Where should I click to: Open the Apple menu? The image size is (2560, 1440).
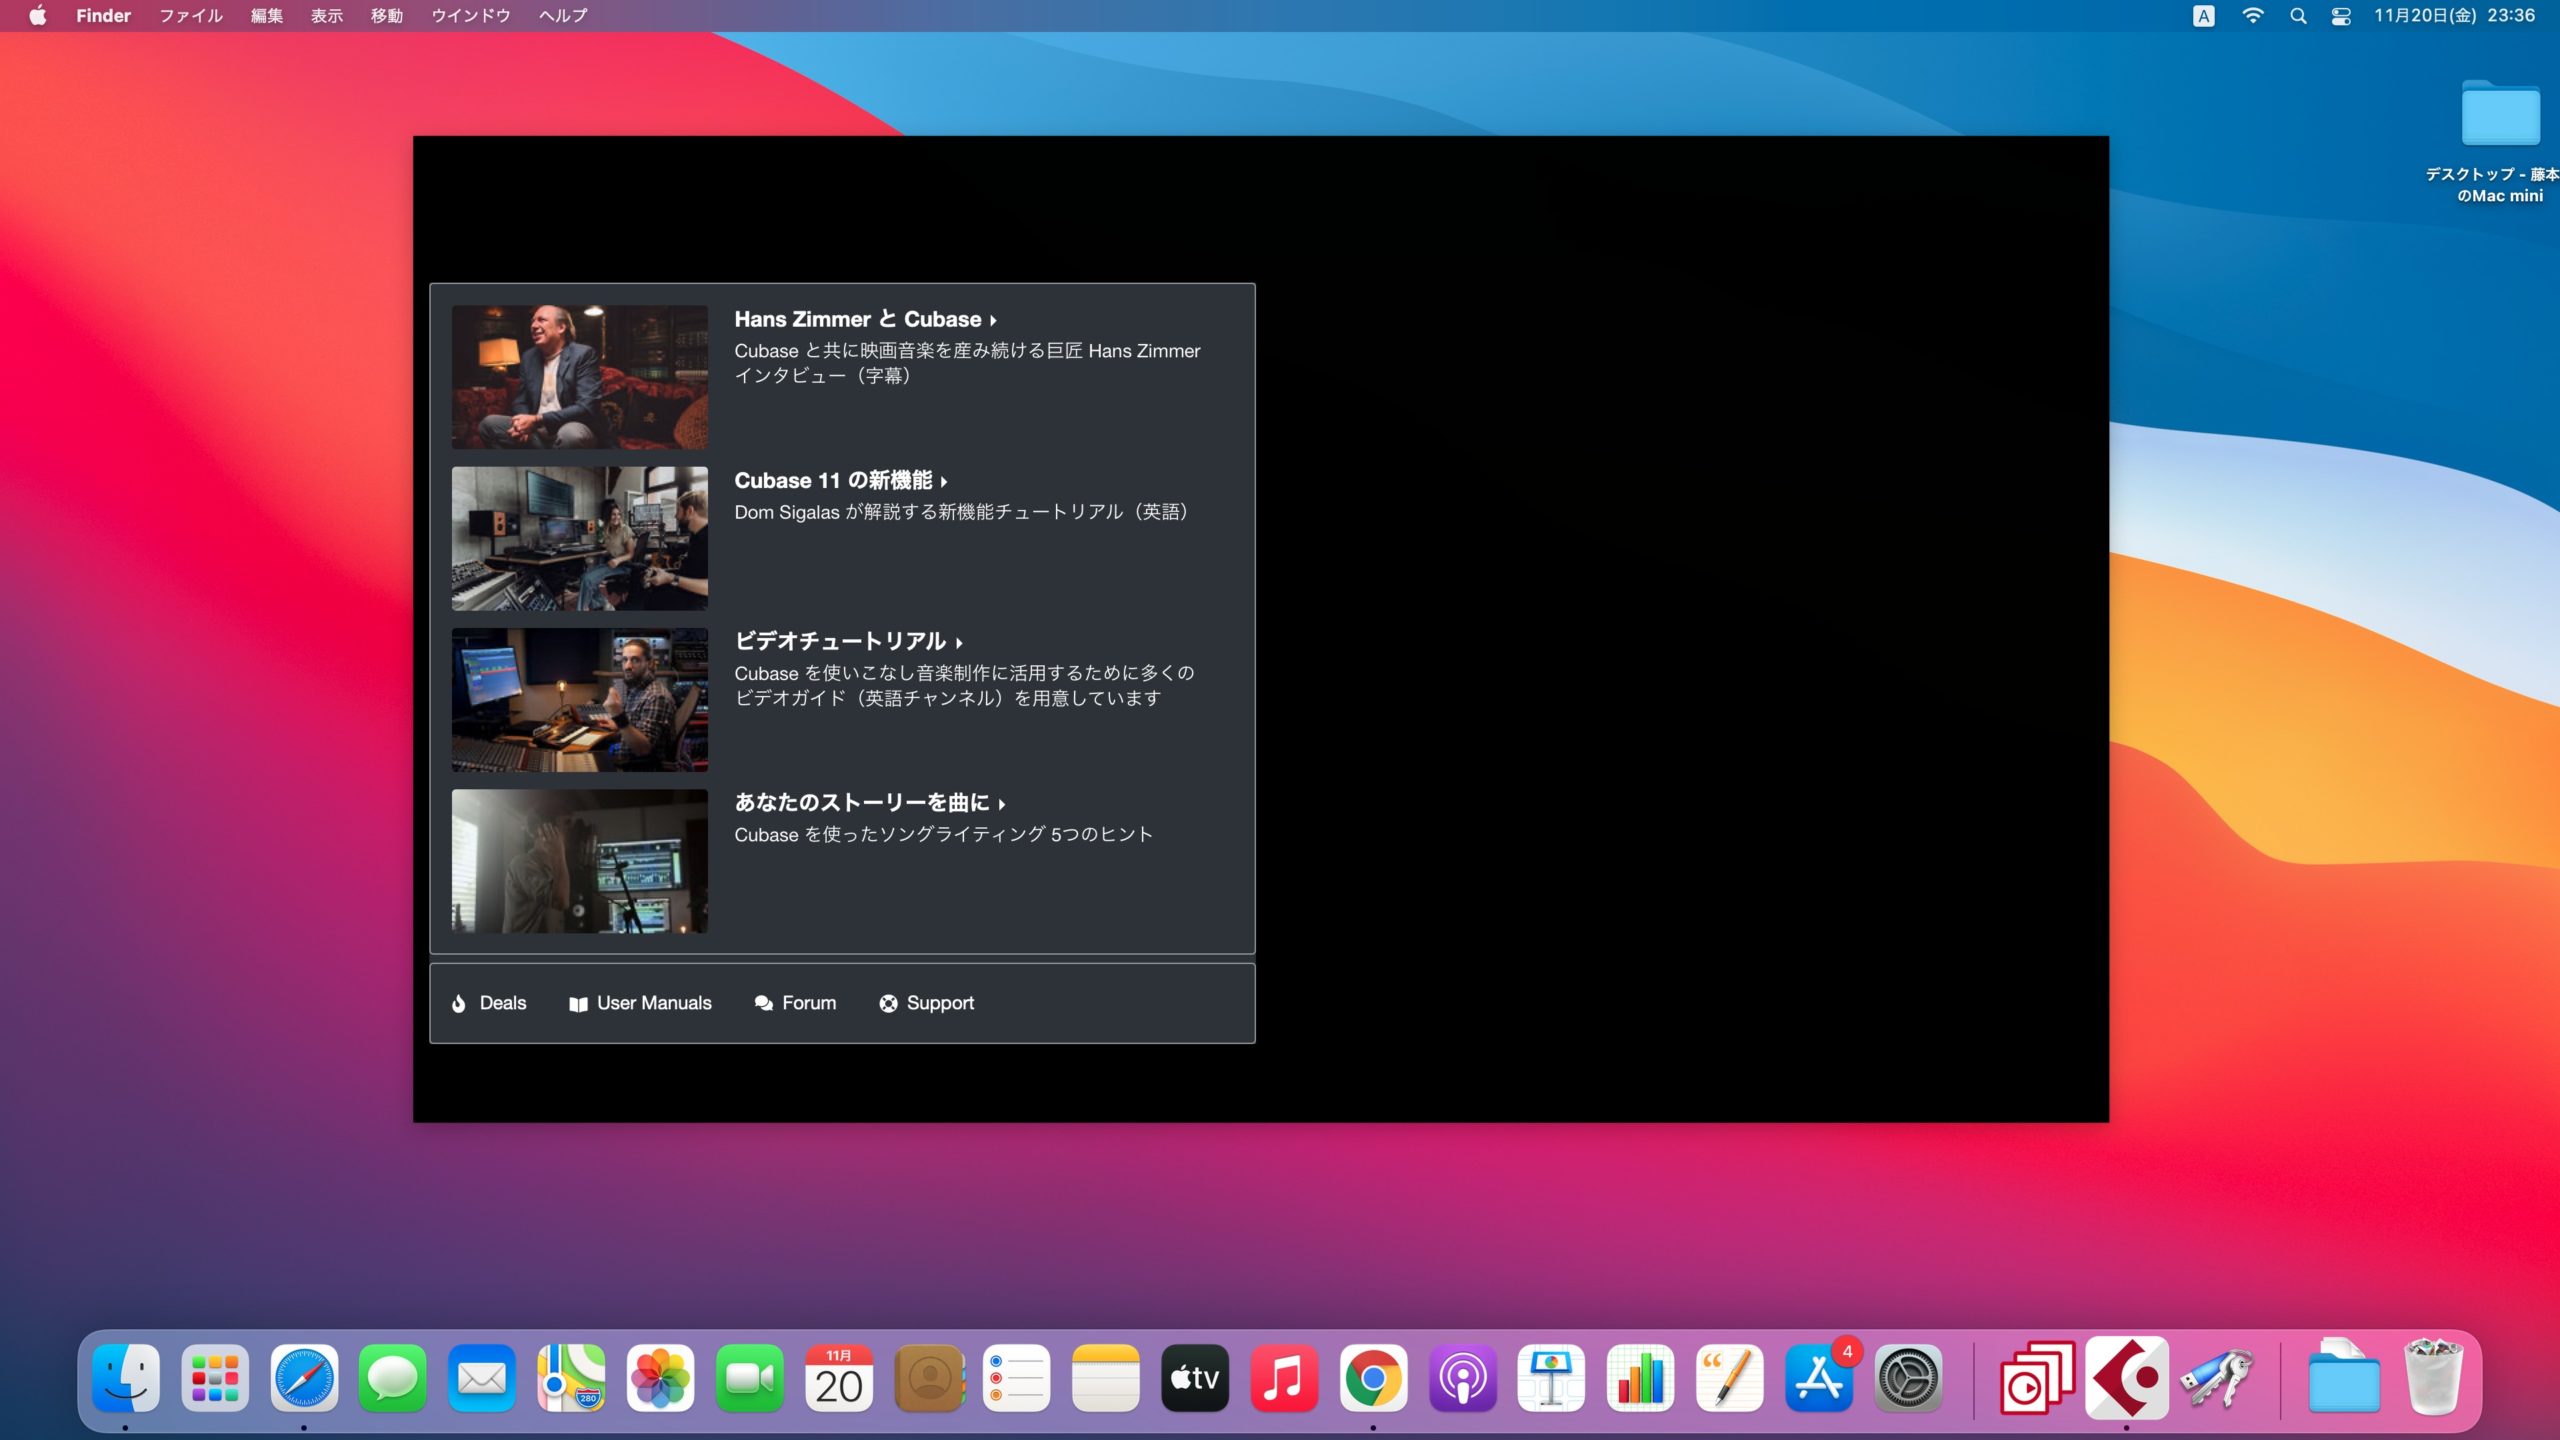(x=38, y=15)
